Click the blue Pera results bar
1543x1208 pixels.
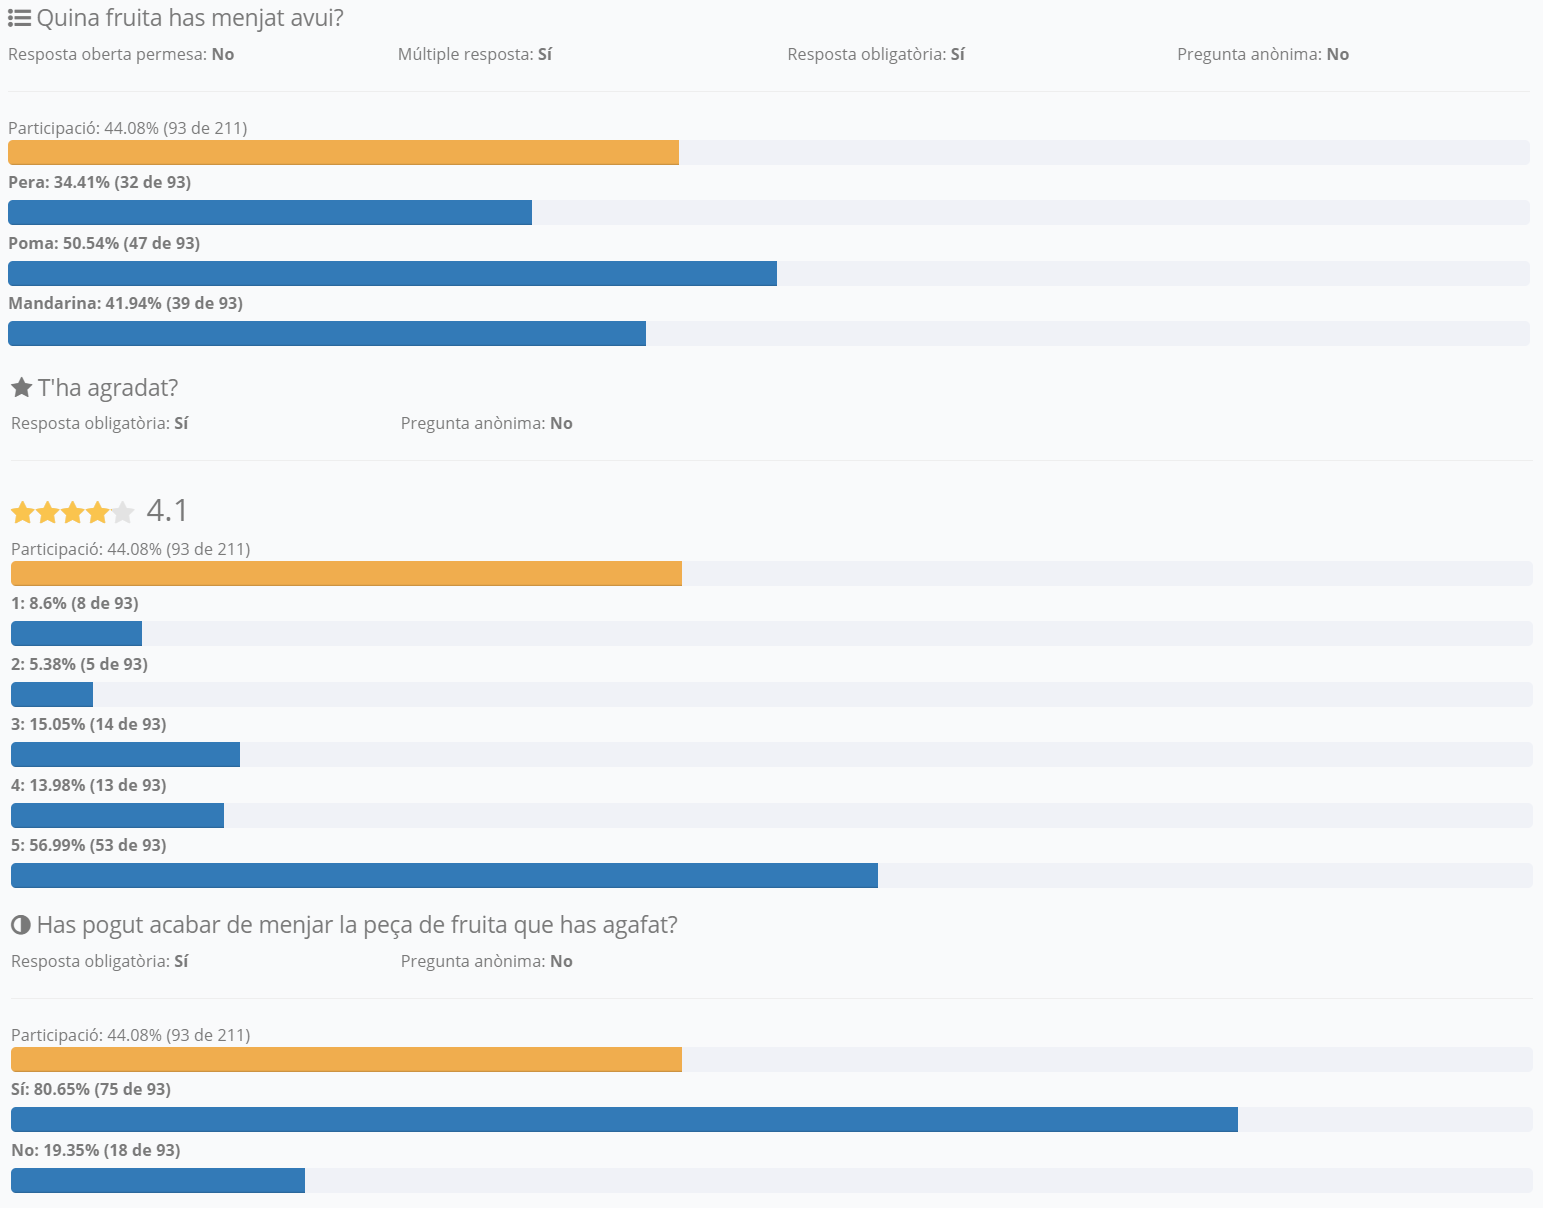click(270, 213)
